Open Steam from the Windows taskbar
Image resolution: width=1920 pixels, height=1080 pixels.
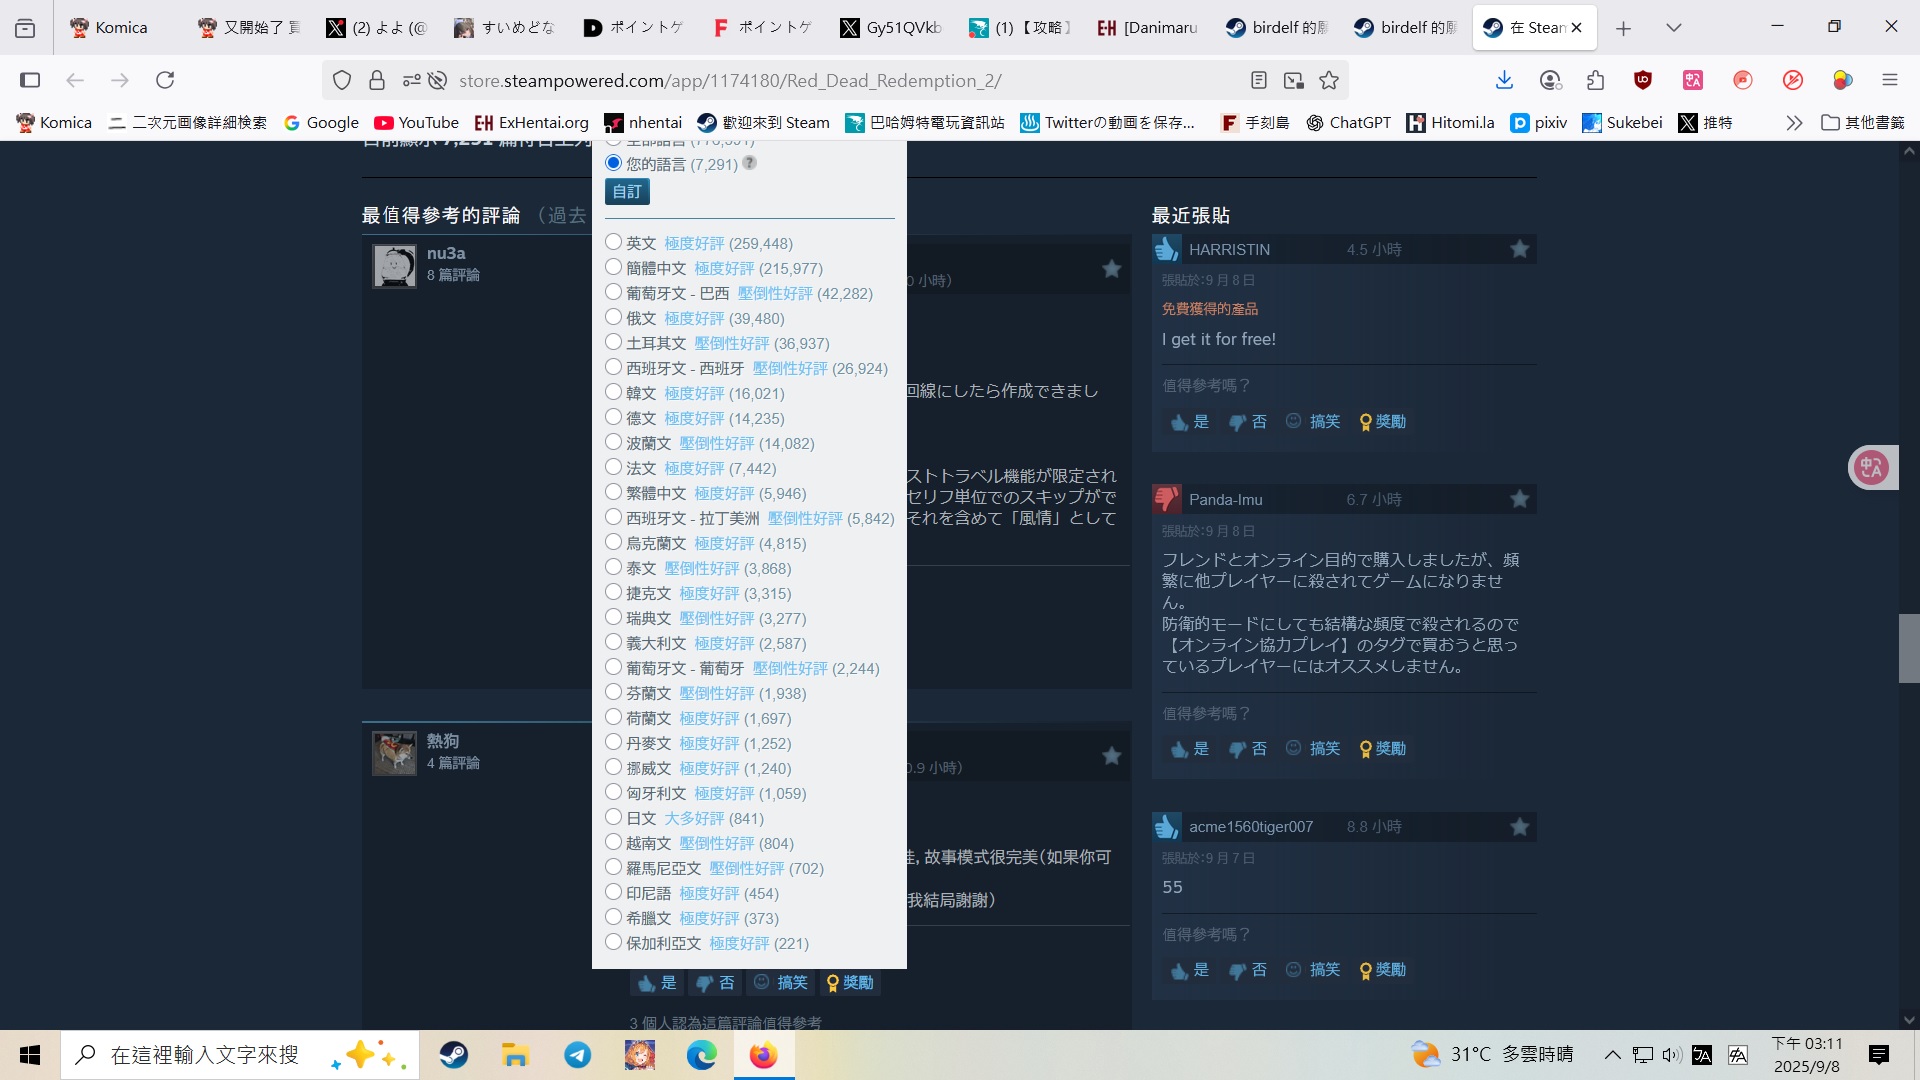point(453,1055)
